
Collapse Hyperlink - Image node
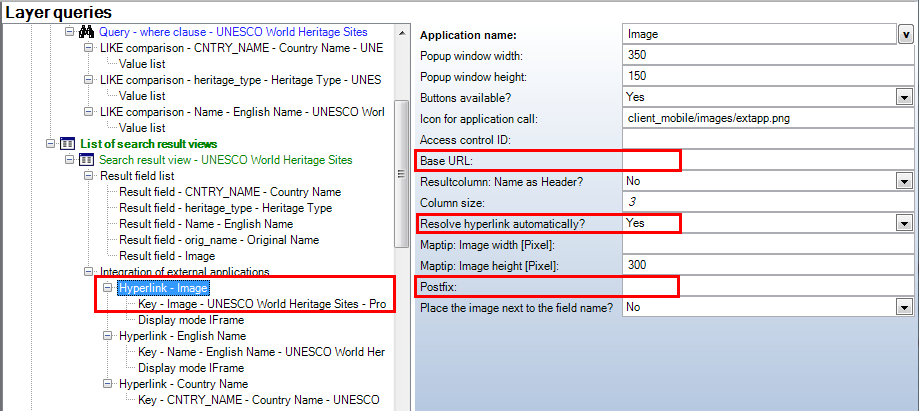[107, 288]
